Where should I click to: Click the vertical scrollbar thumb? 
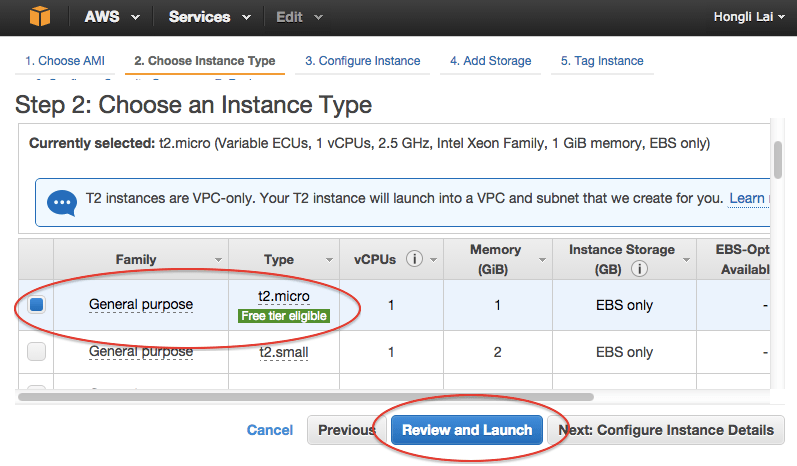pos(778,160)
